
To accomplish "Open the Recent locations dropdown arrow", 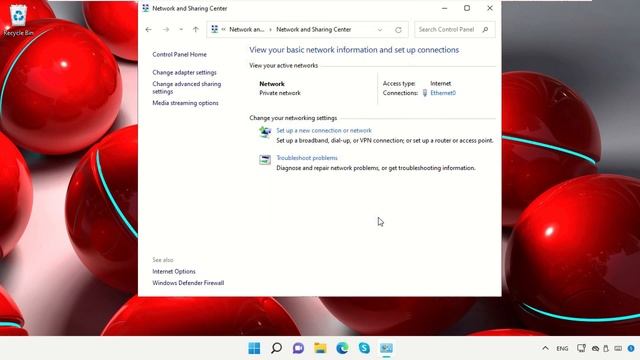I will coord(181,29).
